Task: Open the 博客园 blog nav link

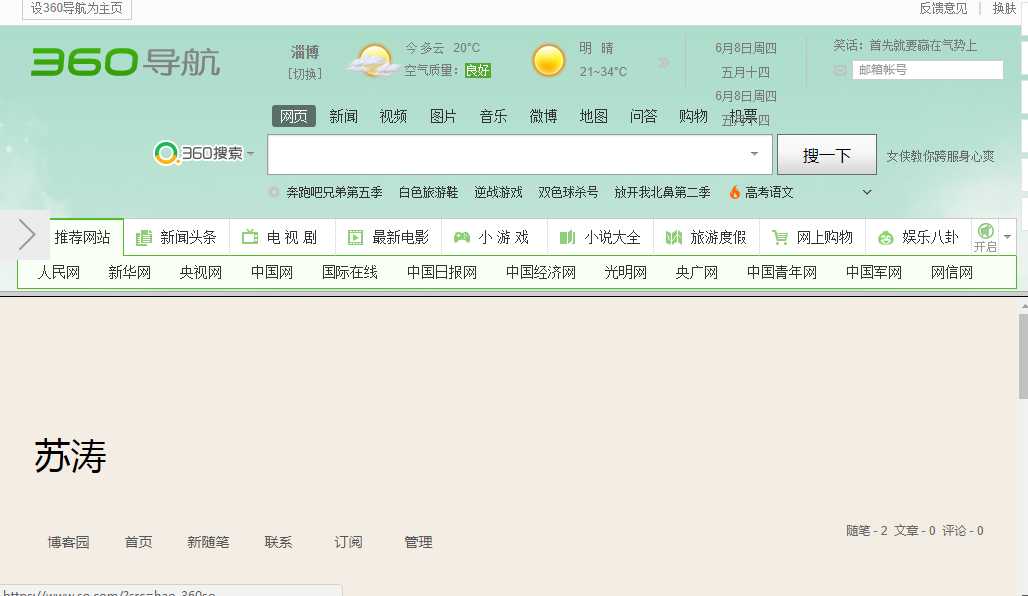Action: 68,542
